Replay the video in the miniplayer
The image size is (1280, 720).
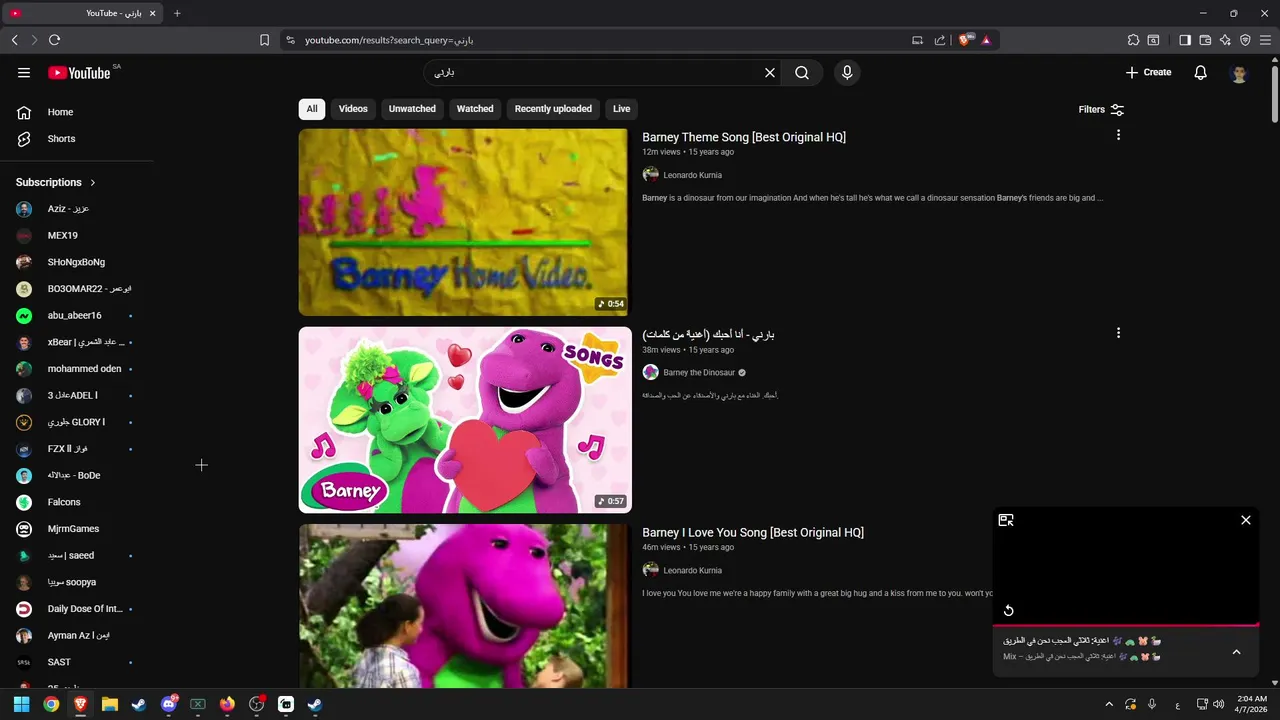[x=1008, y=611]
